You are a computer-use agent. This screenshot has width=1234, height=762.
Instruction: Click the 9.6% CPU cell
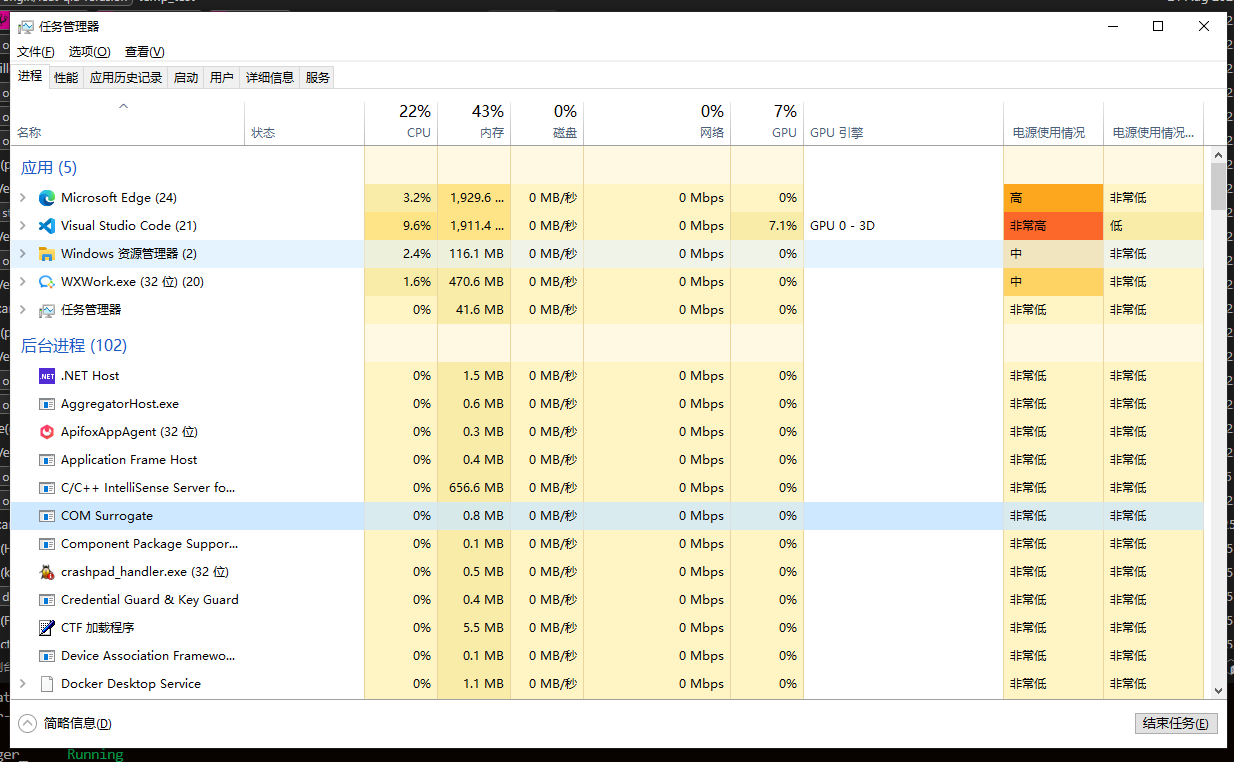401,226
